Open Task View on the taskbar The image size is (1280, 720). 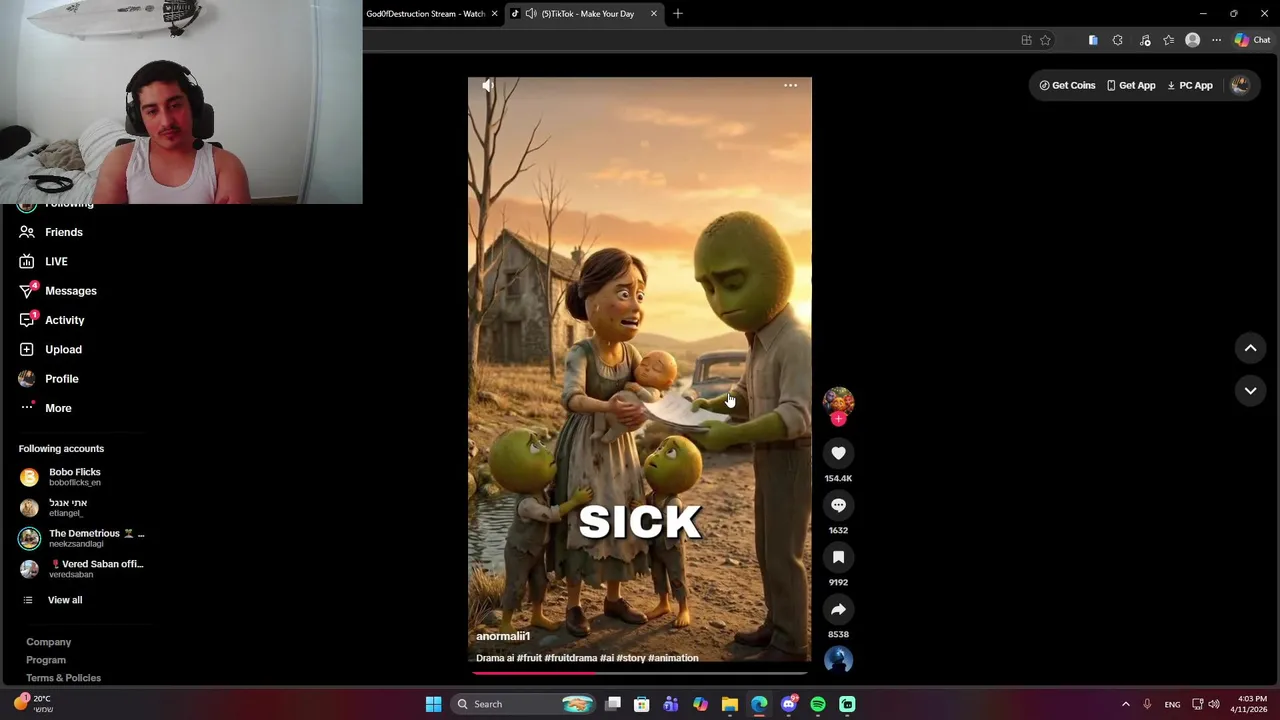[x=613, y=704]
